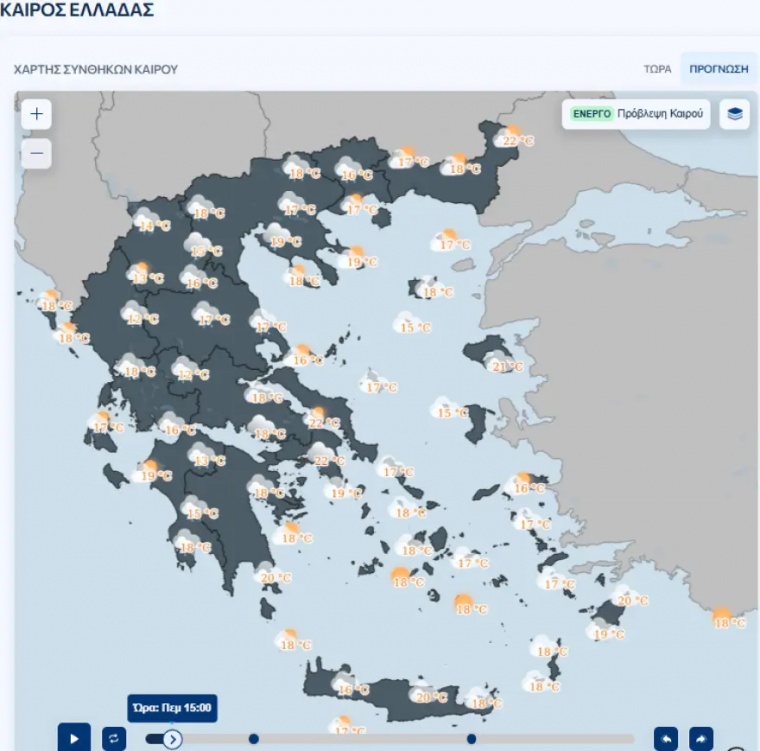The width and height of the screenshot is (760, 751).
Task: Zoom in with the plus button
Action: point(37,114)
